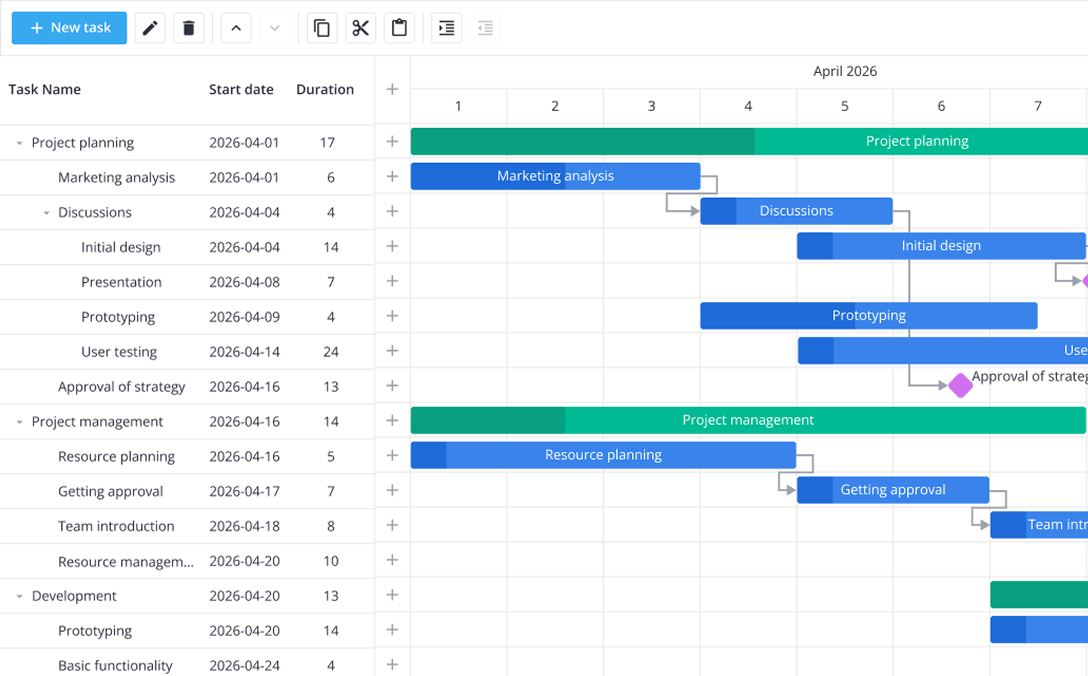This screenshot has width=1088, height=676.
Task: Click the plus icon in grid header
Action: pos(392,89)
